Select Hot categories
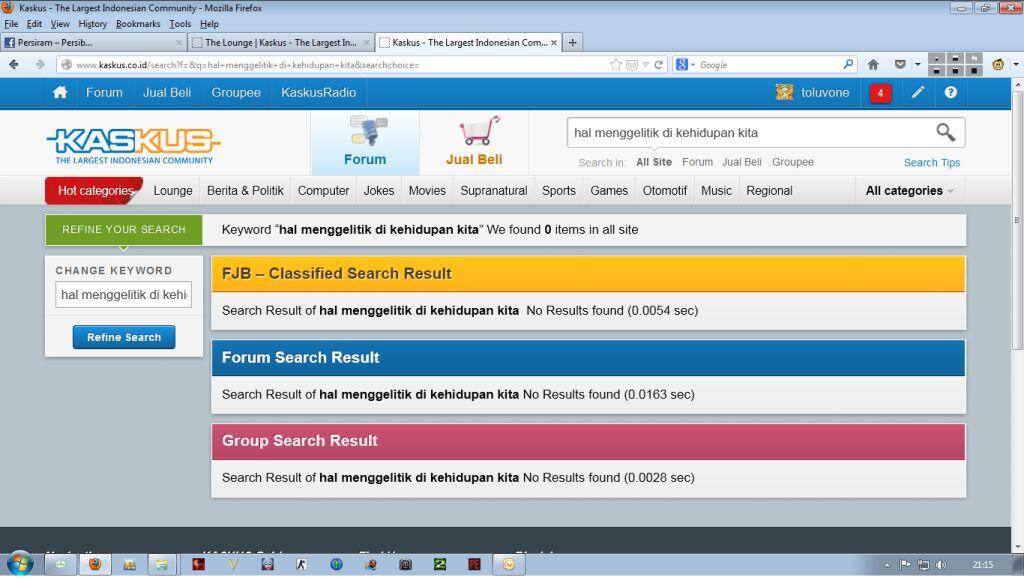 (95, 191)
